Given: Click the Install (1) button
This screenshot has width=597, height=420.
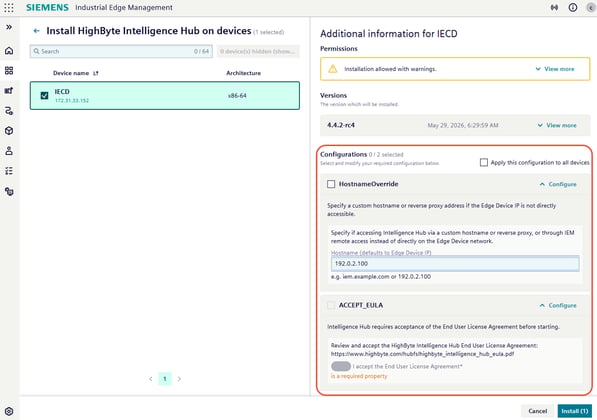Looking at the screenshot, I should point(575,411).
